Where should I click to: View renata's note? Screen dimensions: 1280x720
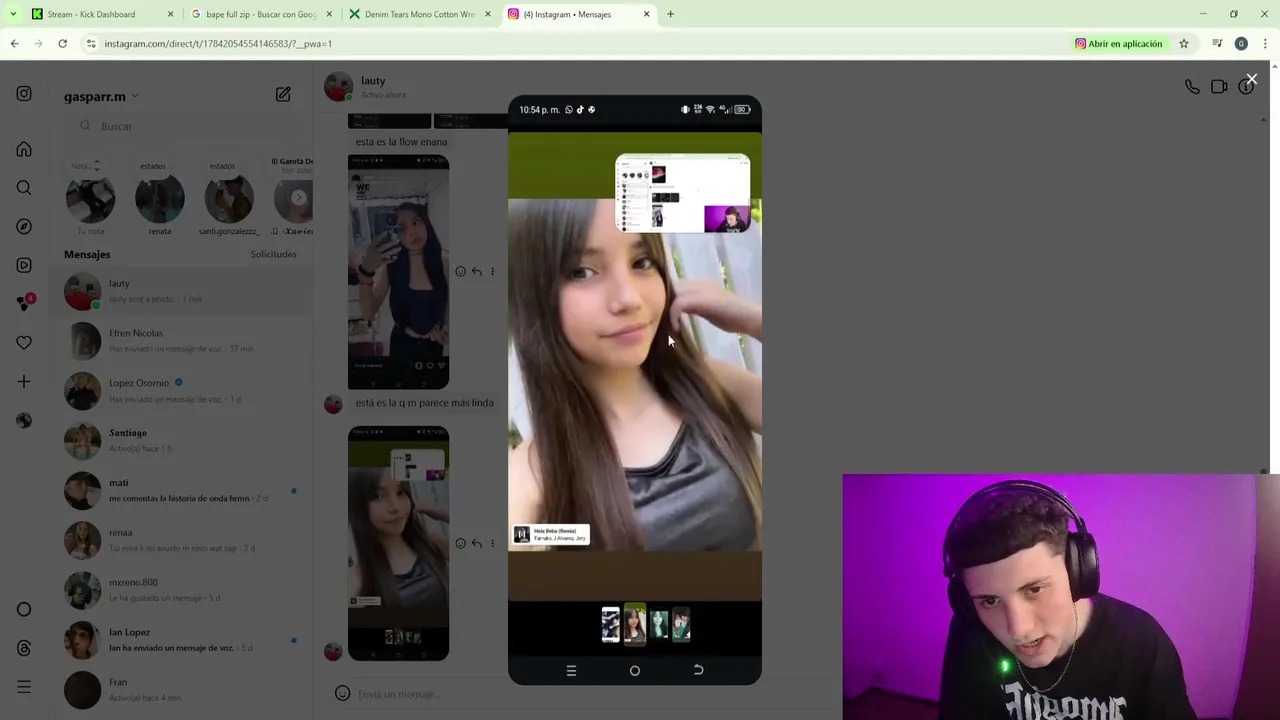(160, 199)
